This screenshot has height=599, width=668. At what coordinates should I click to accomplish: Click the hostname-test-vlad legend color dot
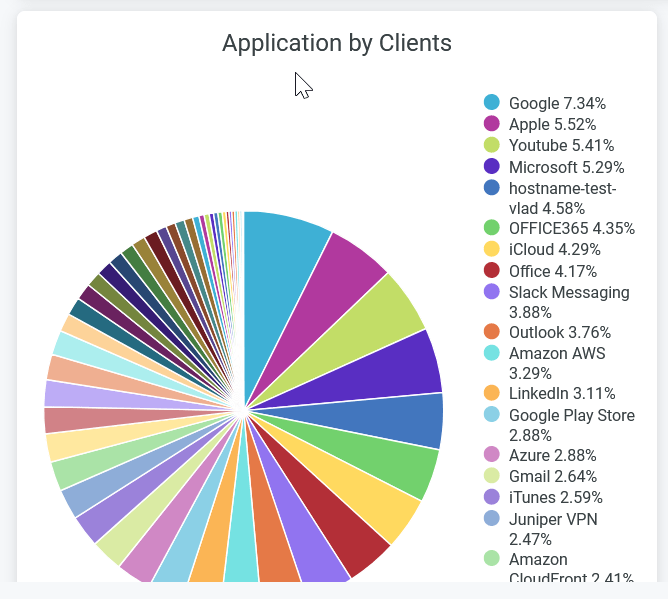click(492, 187)
